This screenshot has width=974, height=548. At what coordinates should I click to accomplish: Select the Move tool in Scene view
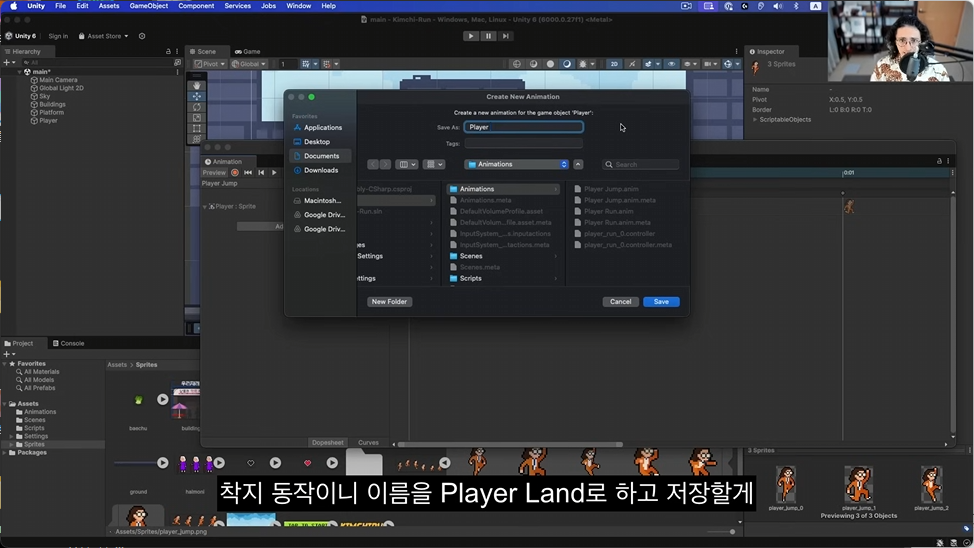pos(197,96)
